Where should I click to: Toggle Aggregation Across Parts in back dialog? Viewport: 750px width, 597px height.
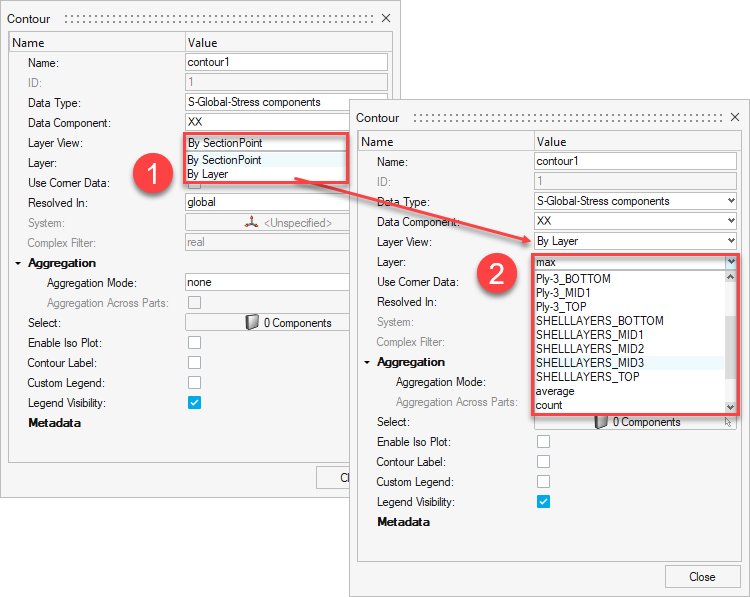[x=194, y=302]
